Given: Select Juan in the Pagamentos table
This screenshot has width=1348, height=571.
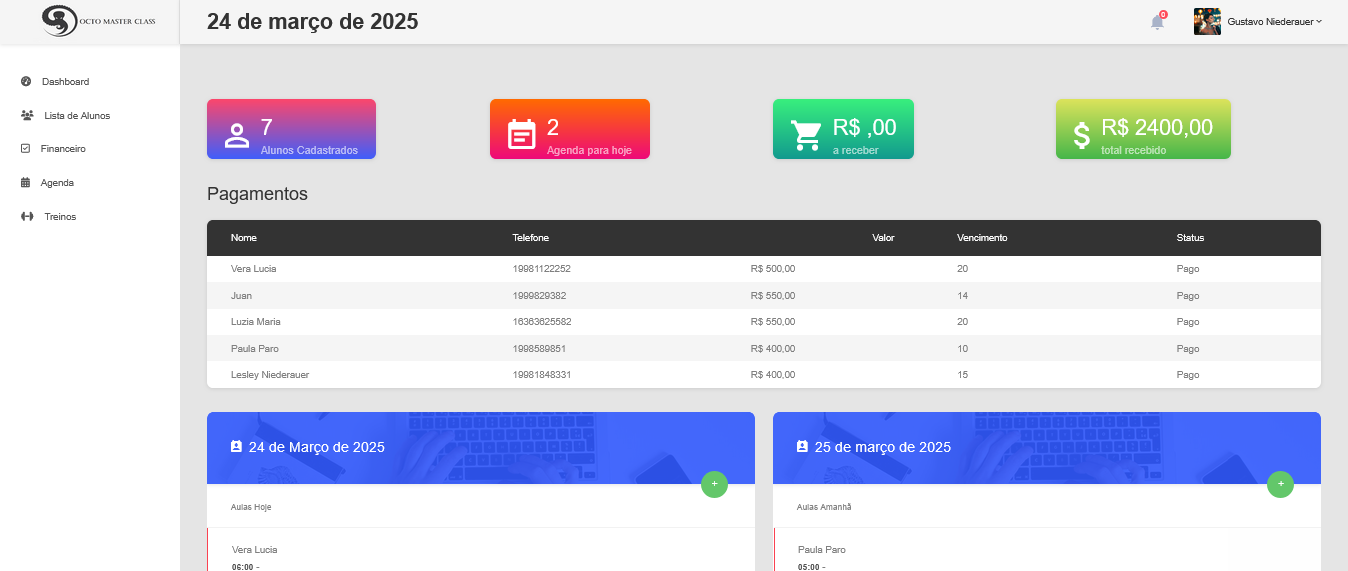Looking at the screenshot, I should [241, 296].
